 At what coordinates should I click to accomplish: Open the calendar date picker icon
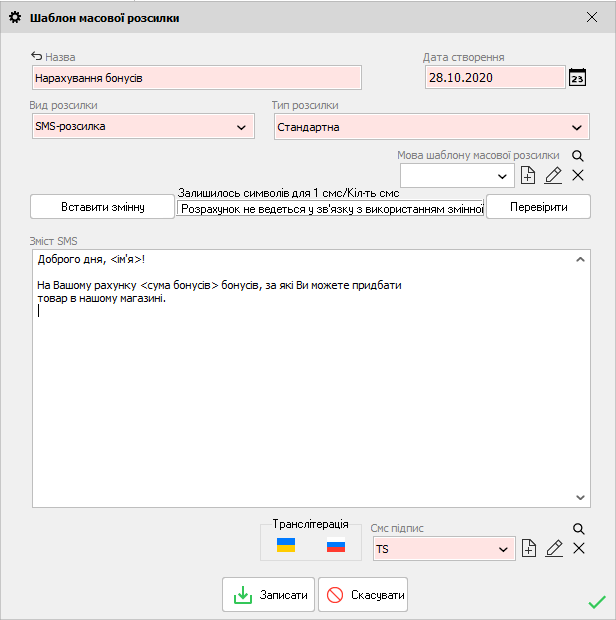click(x=577, y=78)
